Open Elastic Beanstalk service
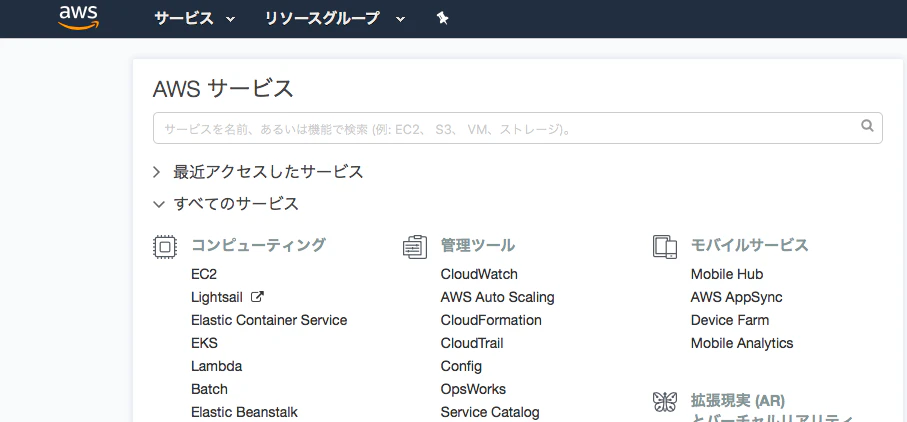The width and height of the screenshot is (907, 422). tap(244, 413)
